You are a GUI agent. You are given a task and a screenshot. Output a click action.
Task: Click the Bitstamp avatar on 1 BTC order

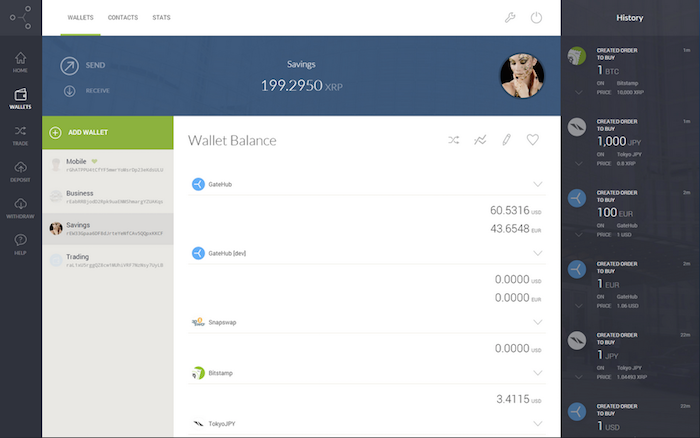pyautogui.click(x=577, y=56)
